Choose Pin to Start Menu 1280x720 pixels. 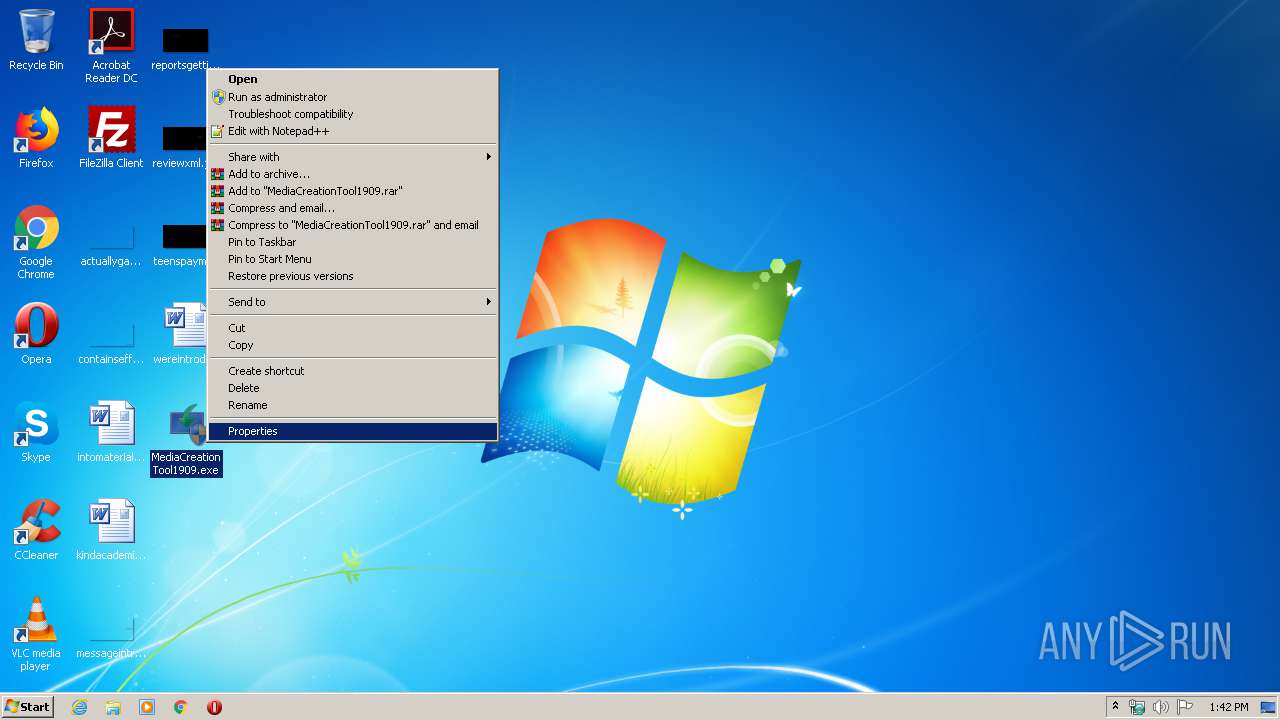click(352, 259)
